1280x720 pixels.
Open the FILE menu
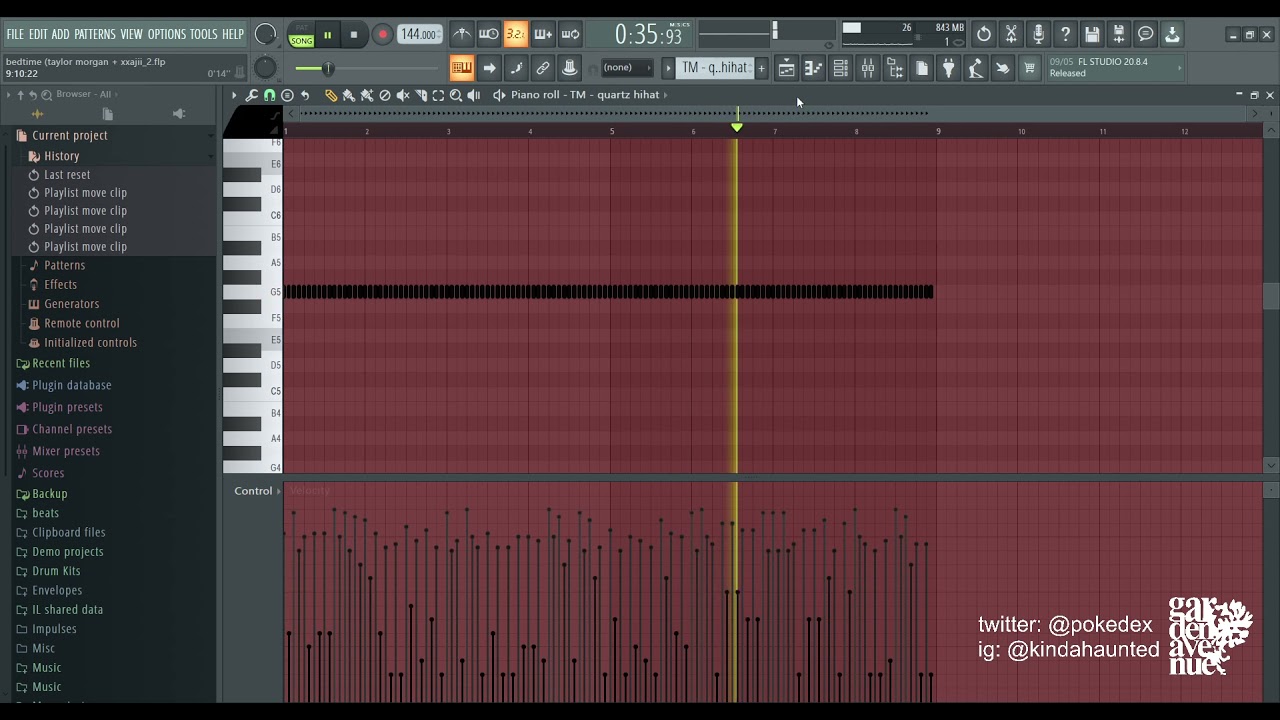point(15,34)
